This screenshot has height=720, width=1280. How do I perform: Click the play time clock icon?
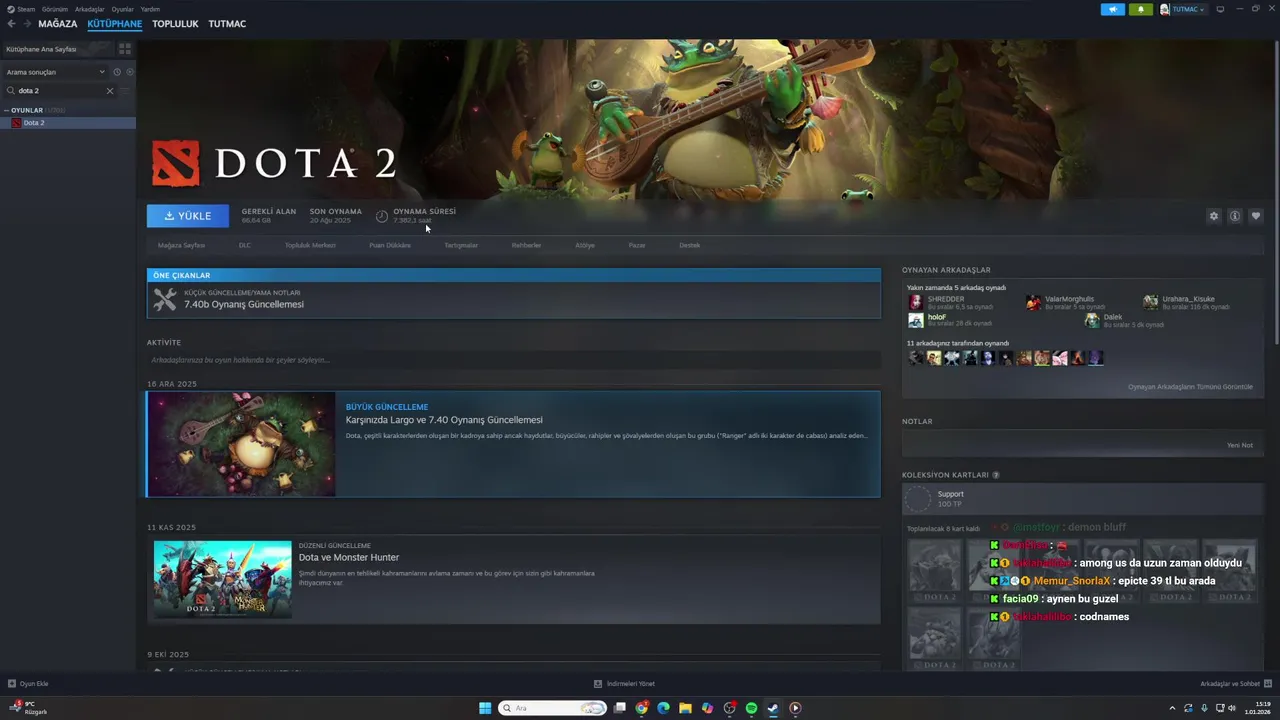[382, 216]
